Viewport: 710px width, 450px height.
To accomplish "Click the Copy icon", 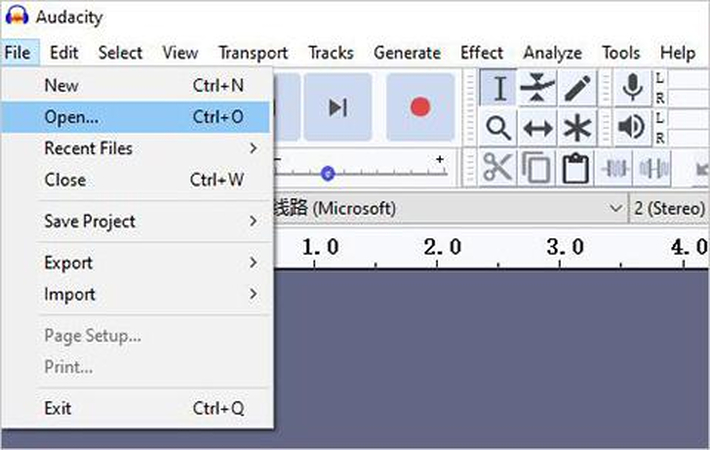I will coord(537,167).
